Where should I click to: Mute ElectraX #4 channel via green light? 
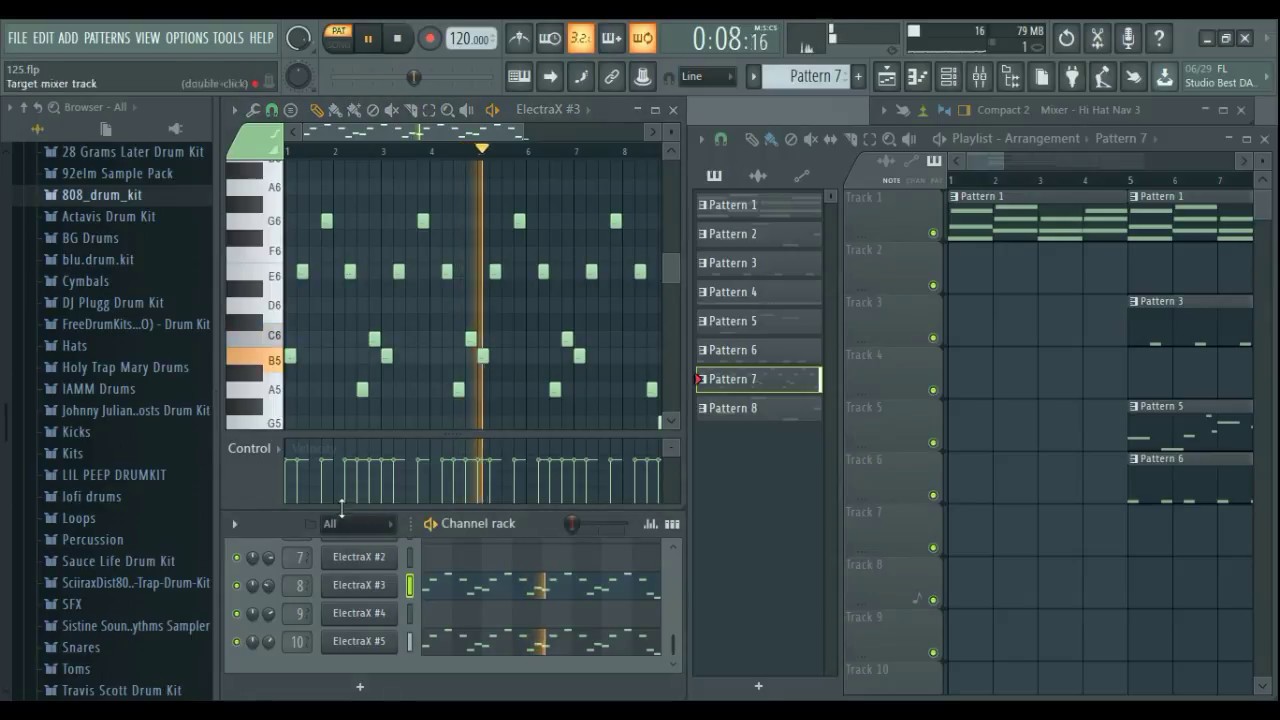point(236,613)
